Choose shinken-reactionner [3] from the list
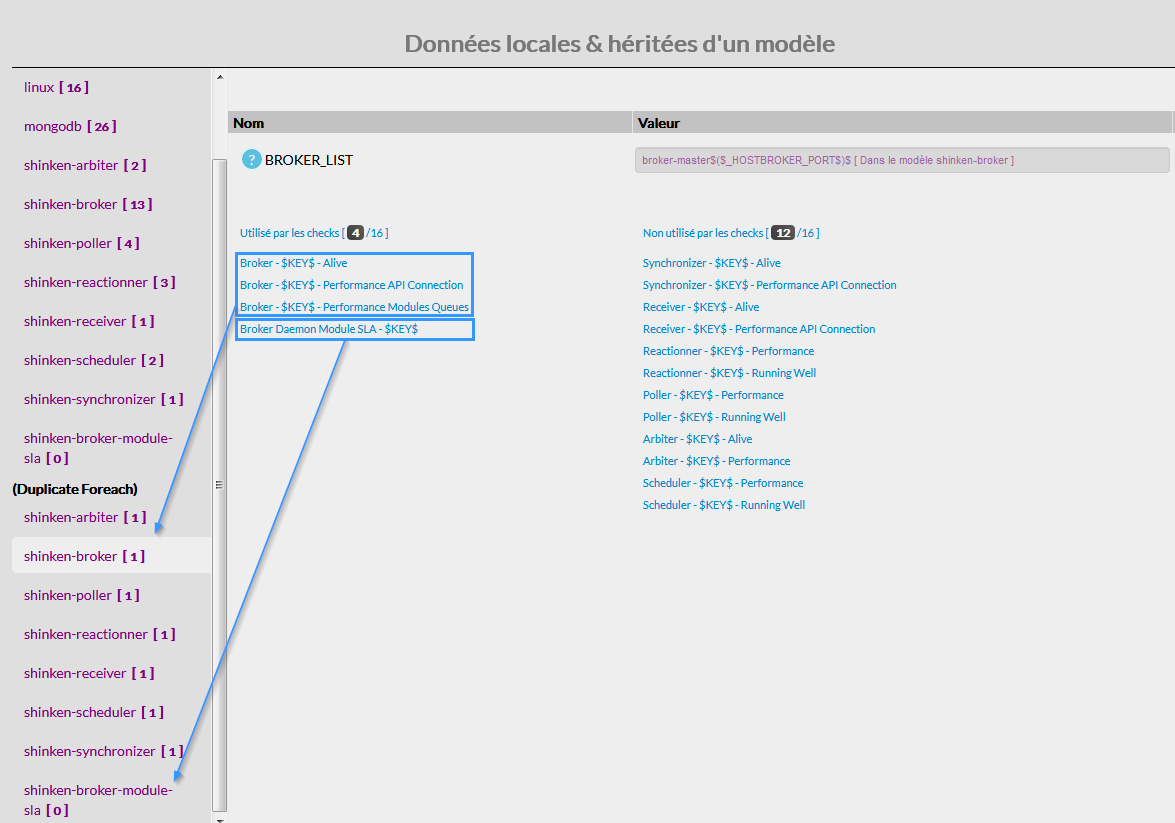This screenshot has width=1175, height=823. (x=99, y=282)
